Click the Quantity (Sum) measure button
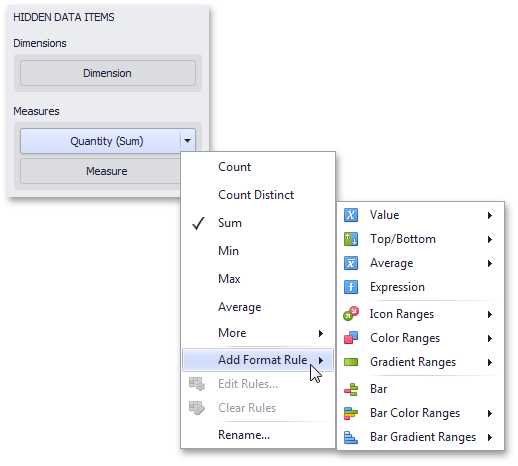 click(x=101, y=141)
